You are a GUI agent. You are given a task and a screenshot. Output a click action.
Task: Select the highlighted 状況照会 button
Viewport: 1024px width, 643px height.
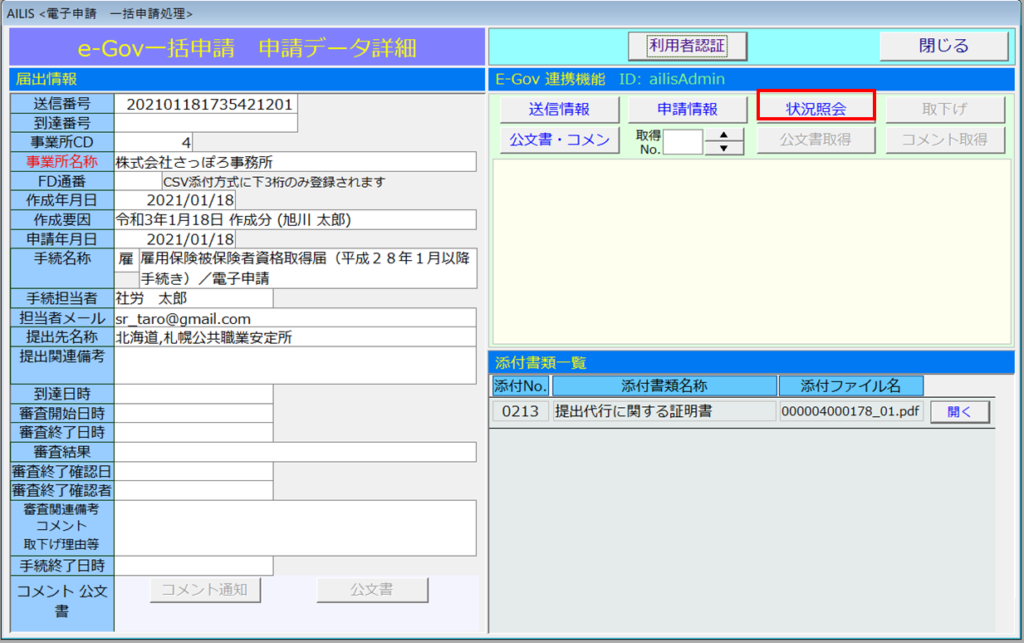tap(816, 108)
